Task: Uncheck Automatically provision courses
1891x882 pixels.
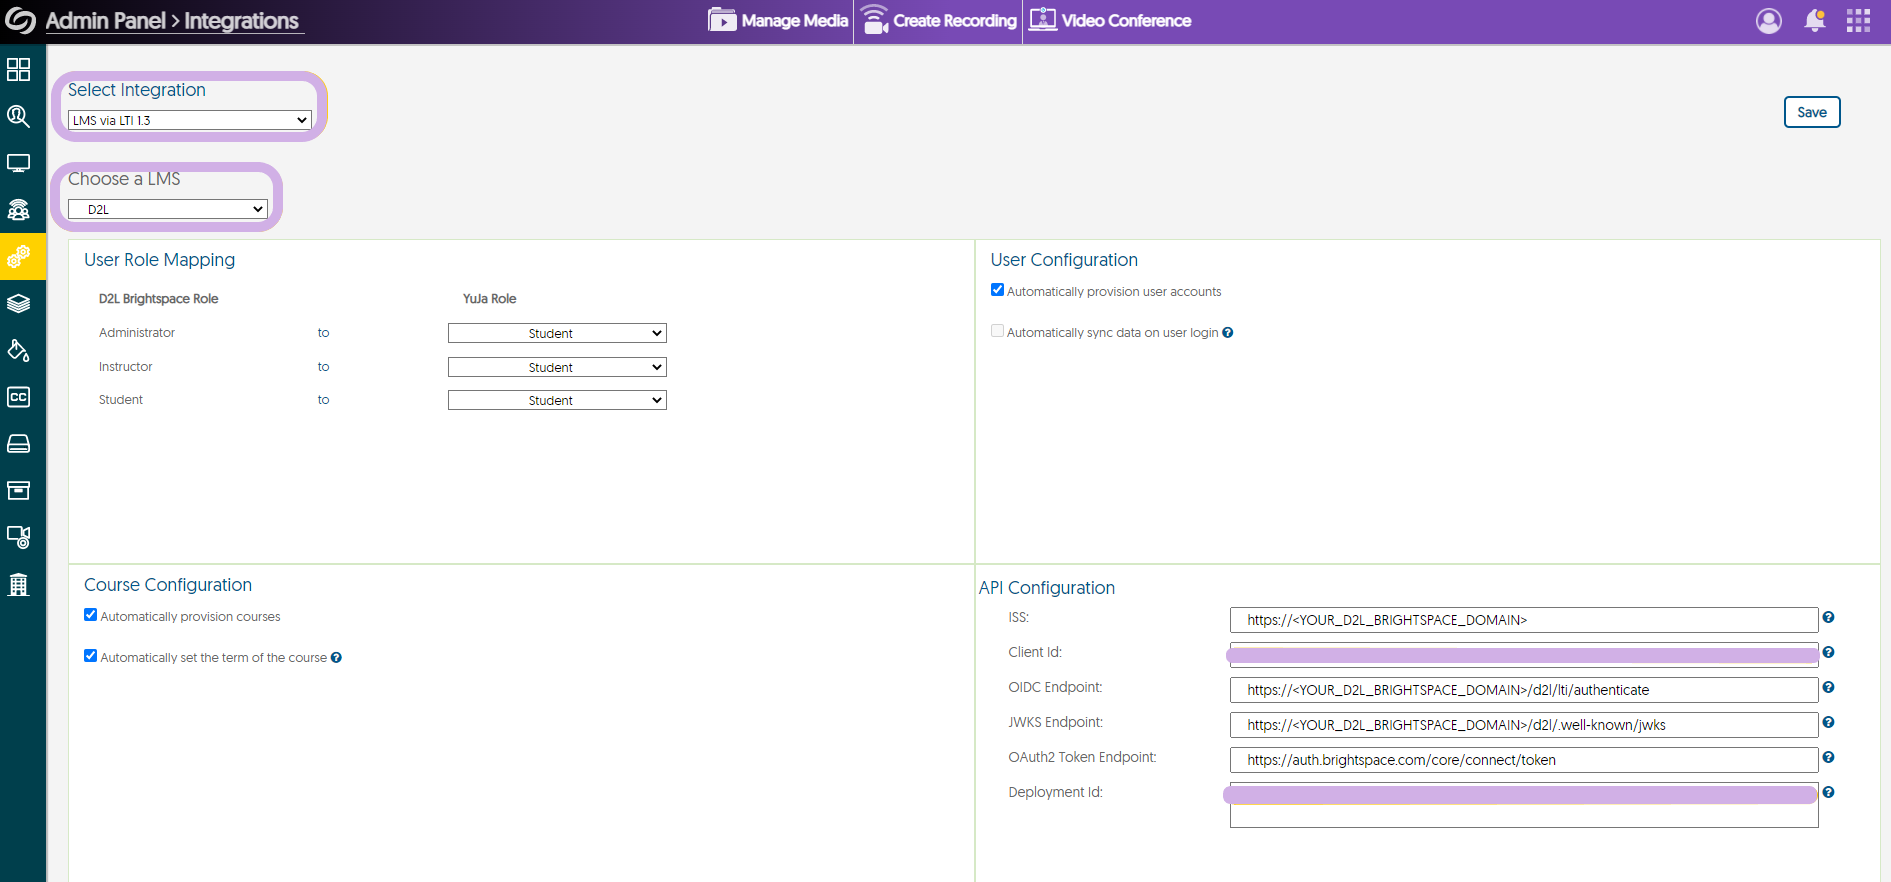Action: tap(91, 615)
